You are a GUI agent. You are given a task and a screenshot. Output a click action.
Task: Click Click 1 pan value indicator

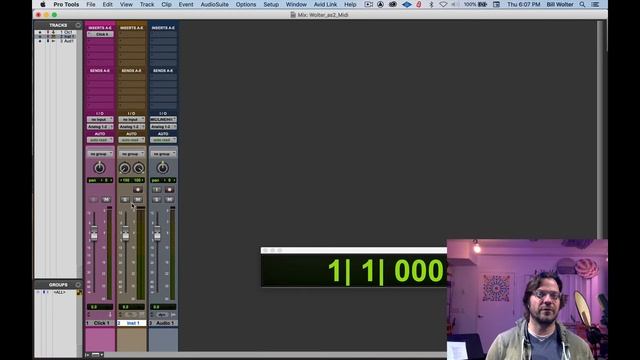click(x=100, y=180)
